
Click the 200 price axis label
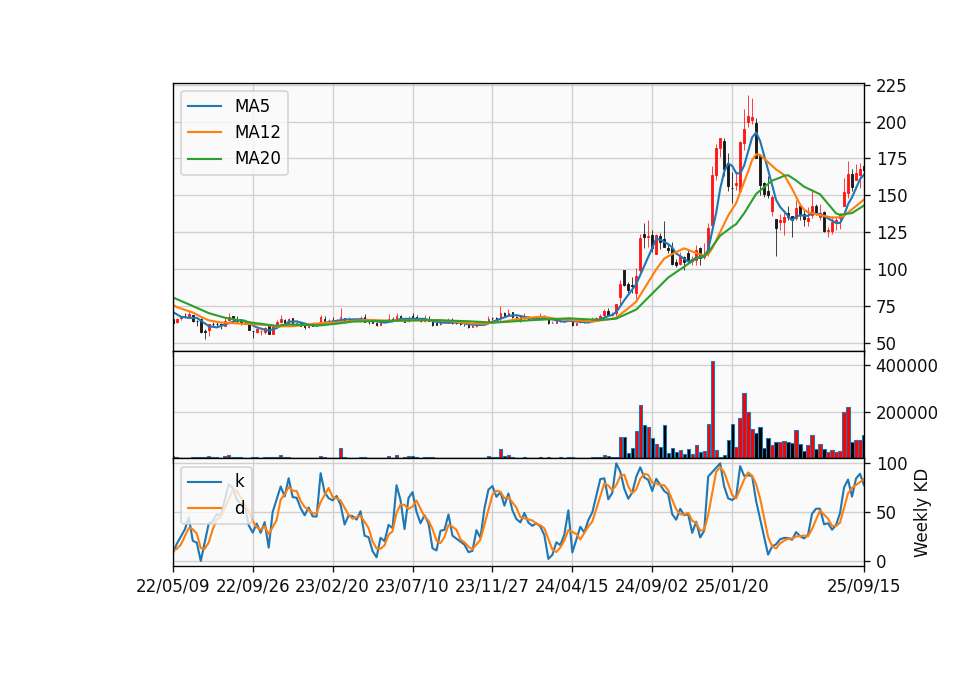(x=891, y=123)
